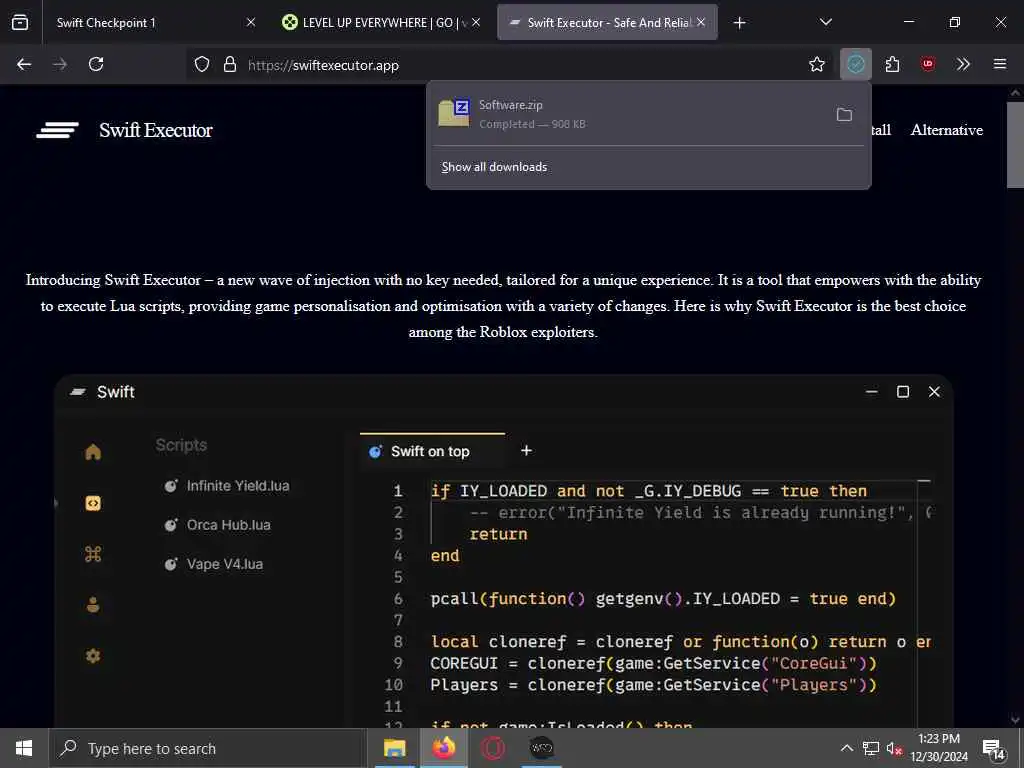
Task: Select the Swift script editor icon
Action: point(93,503)
